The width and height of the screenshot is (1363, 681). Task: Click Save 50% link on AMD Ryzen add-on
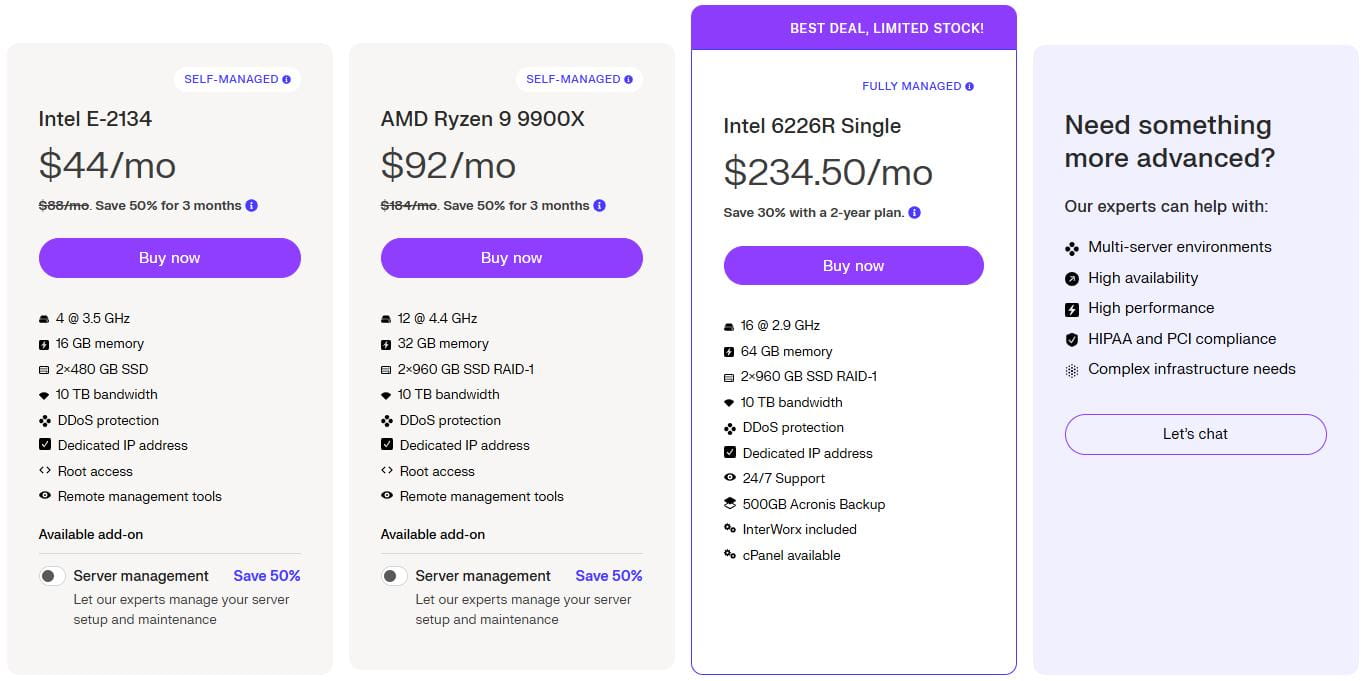(609, 576)
